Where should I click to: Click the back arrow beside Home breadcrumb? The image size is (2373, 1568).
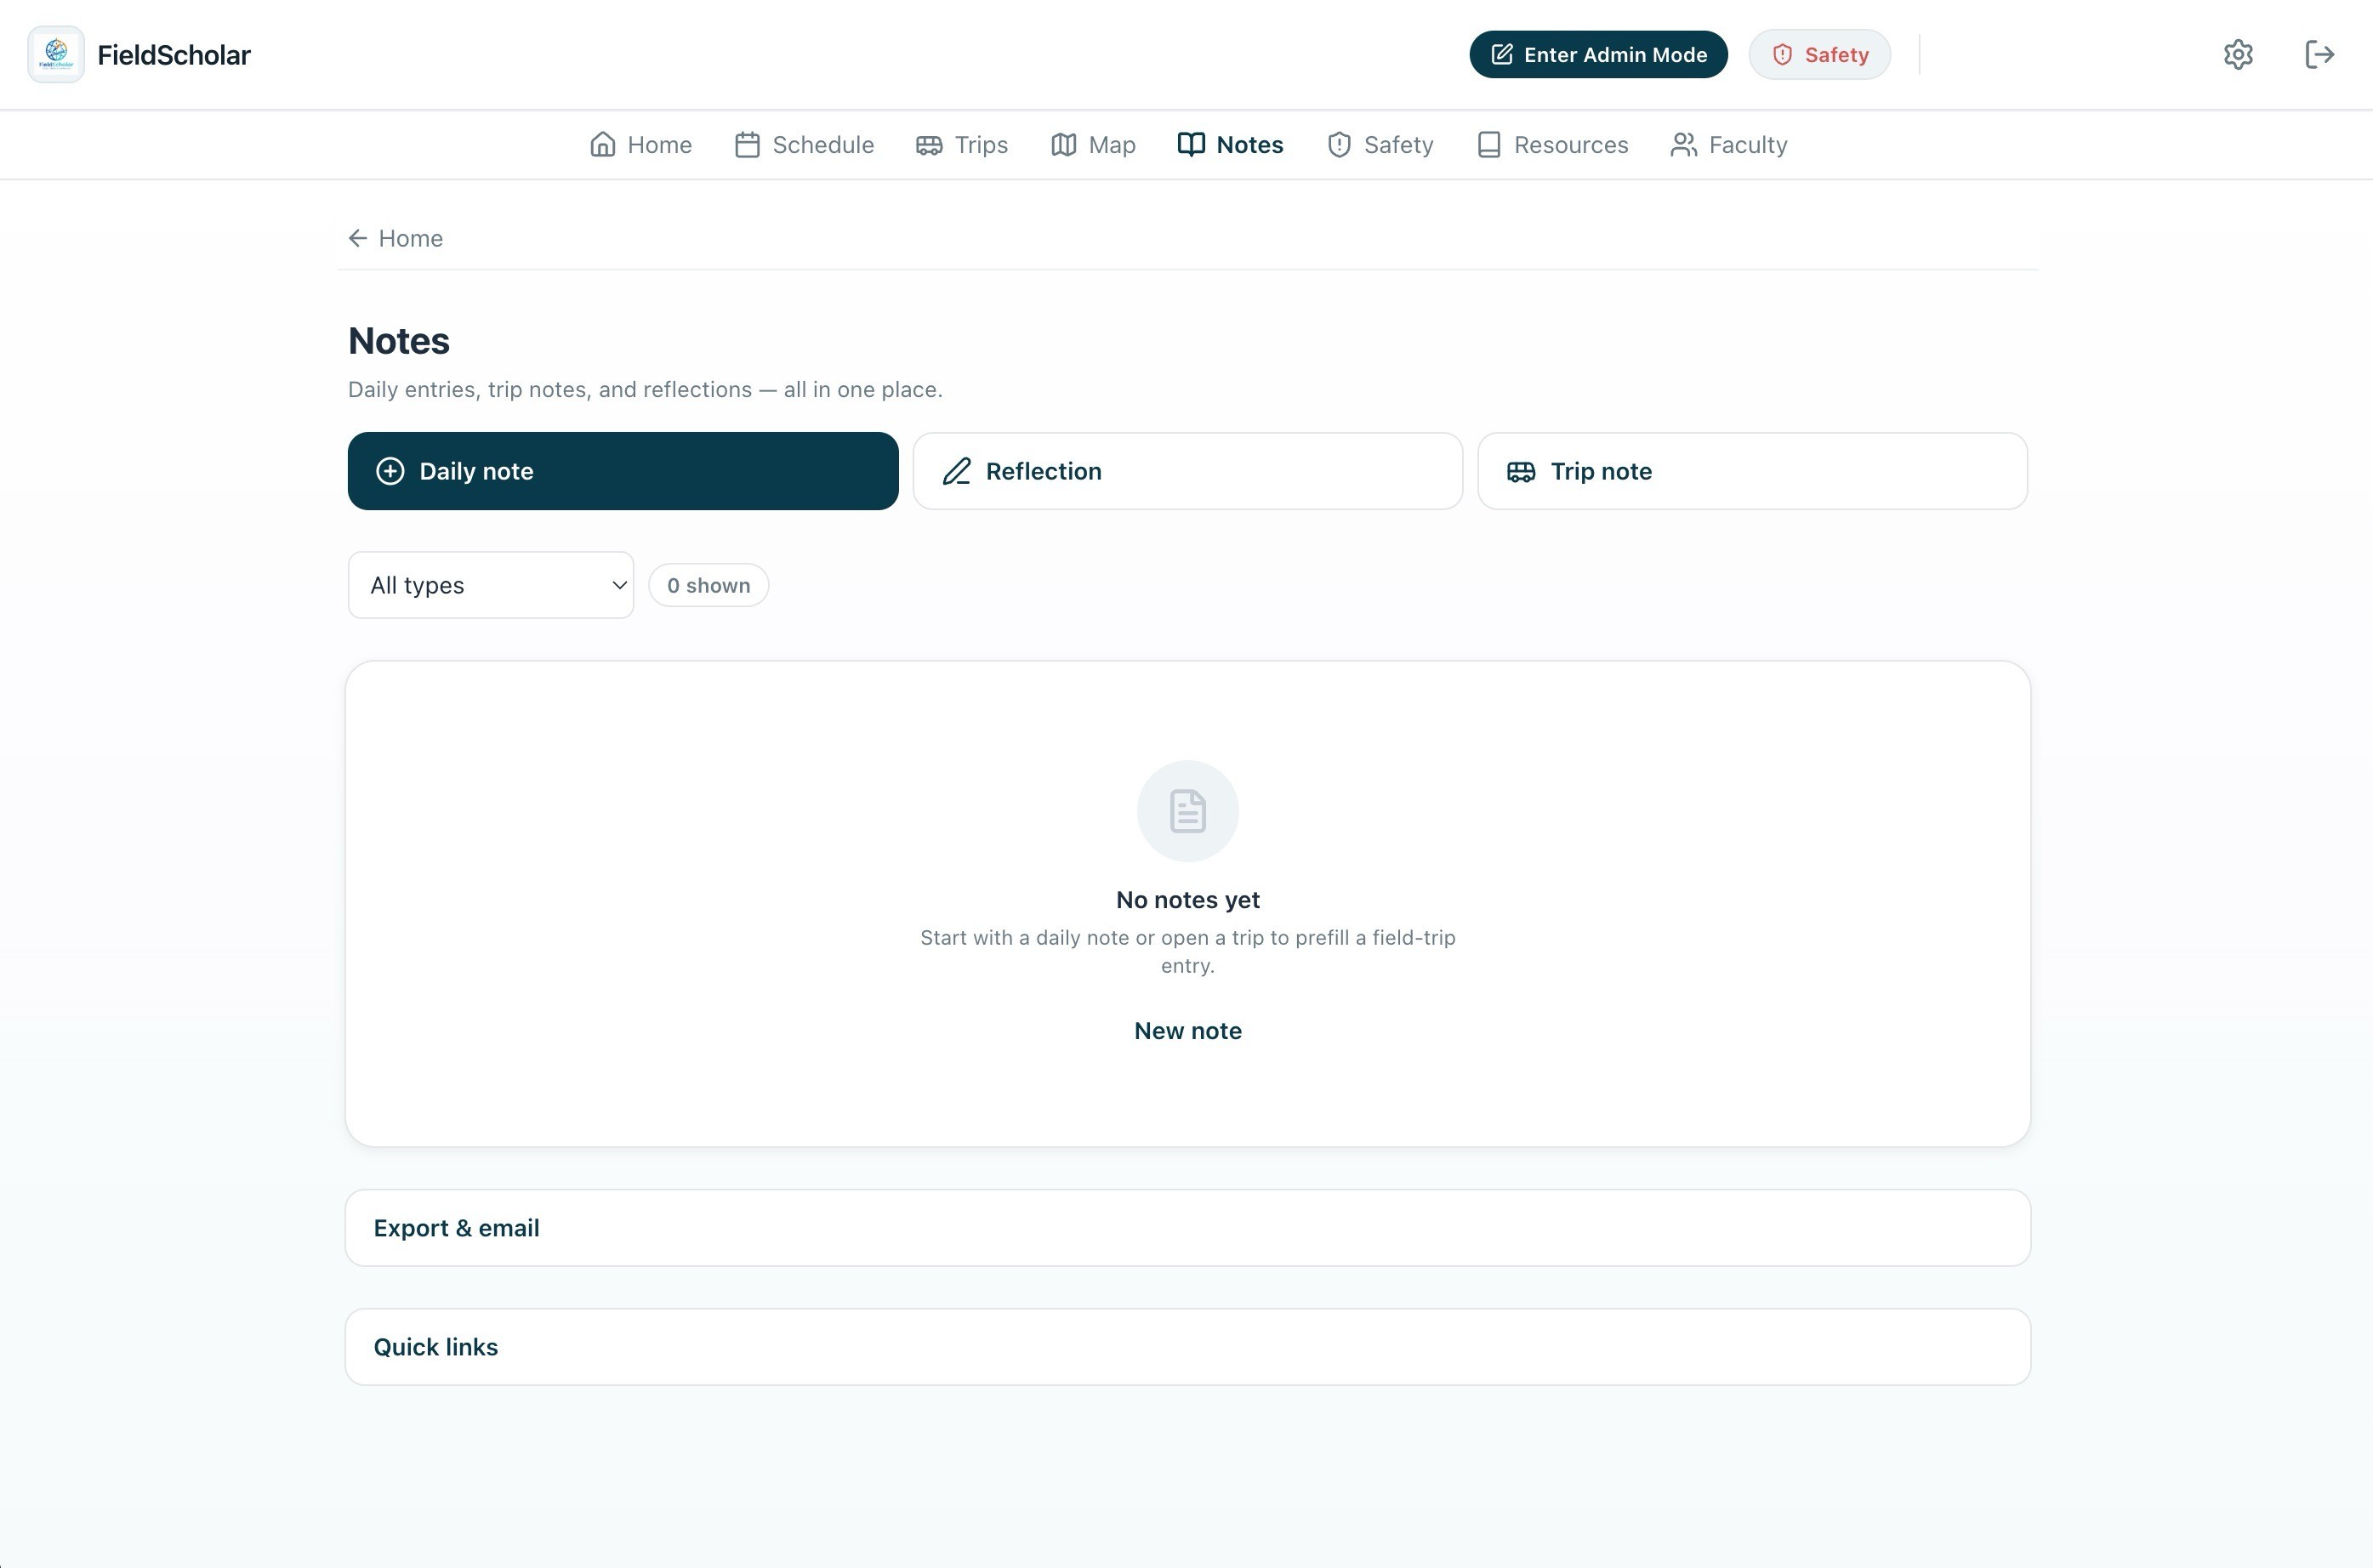358,238
